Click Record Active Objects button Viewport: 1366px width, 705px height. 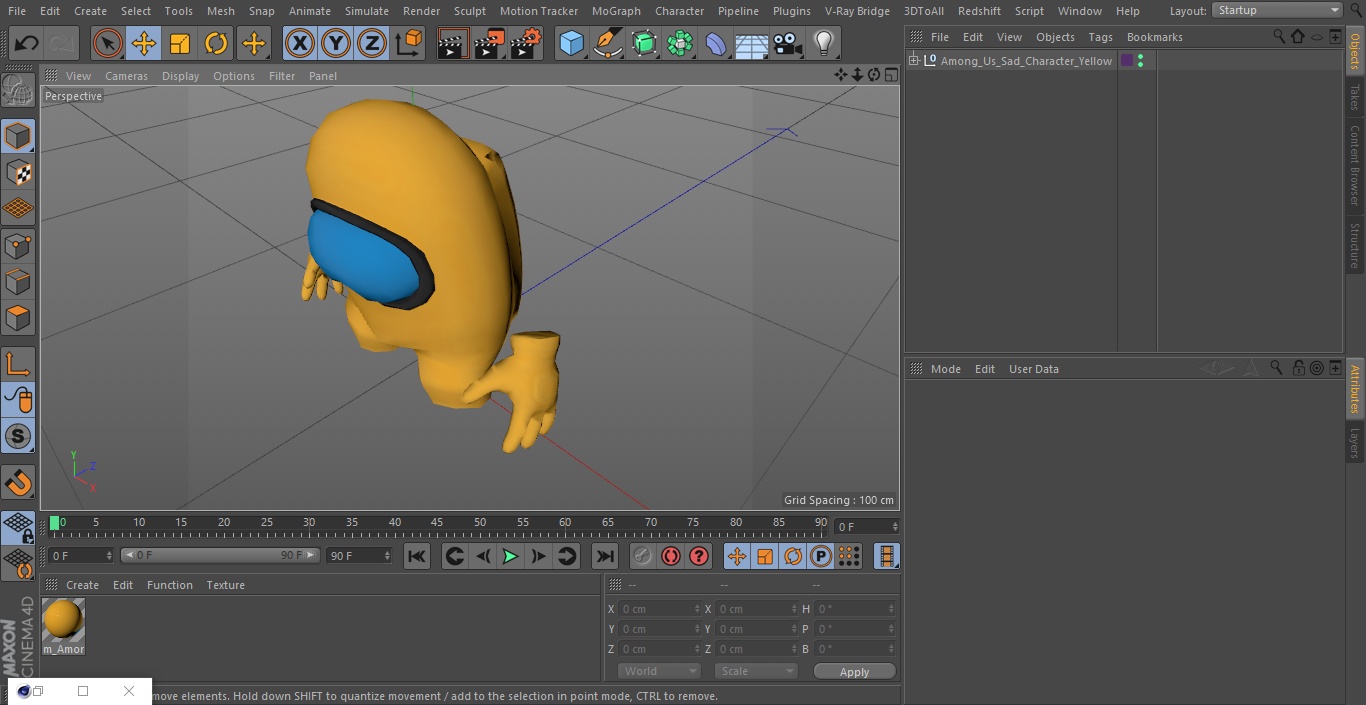(643, 556)
